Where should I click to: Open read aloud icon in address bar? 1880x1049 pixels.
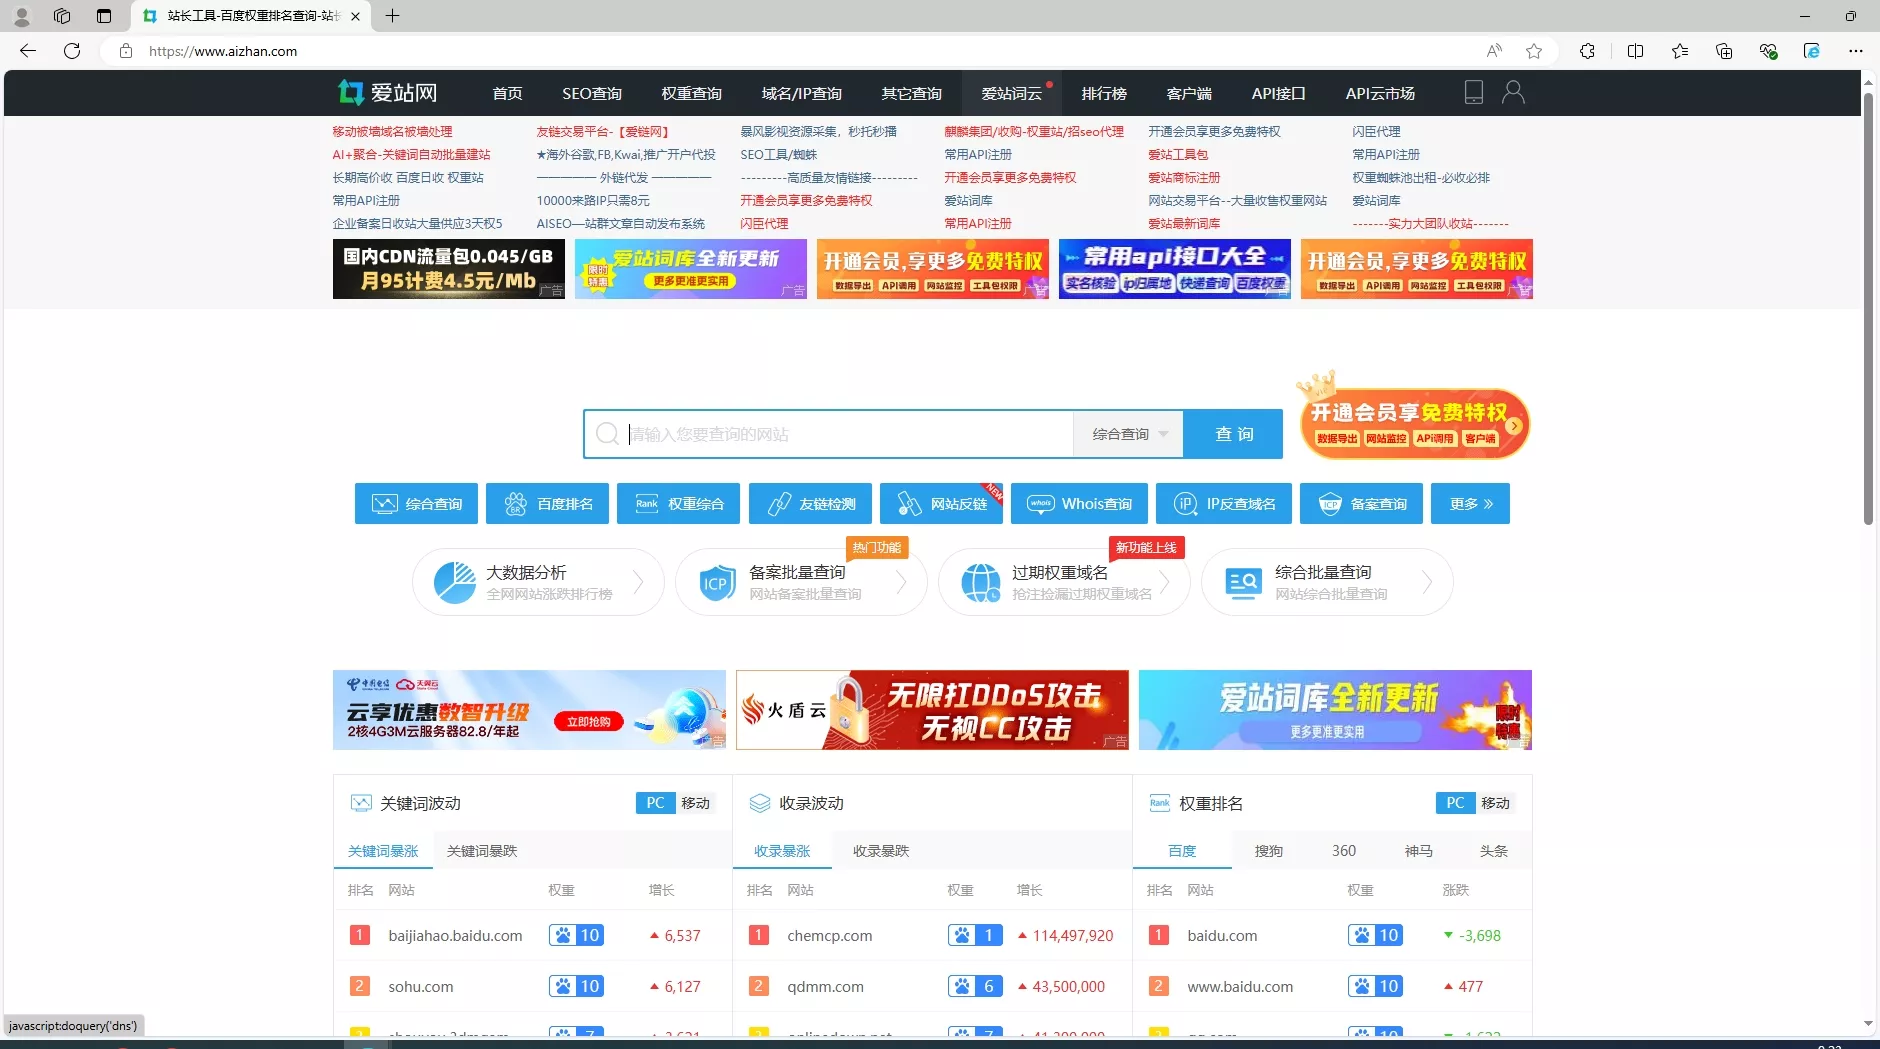[x=1494, y=51]
